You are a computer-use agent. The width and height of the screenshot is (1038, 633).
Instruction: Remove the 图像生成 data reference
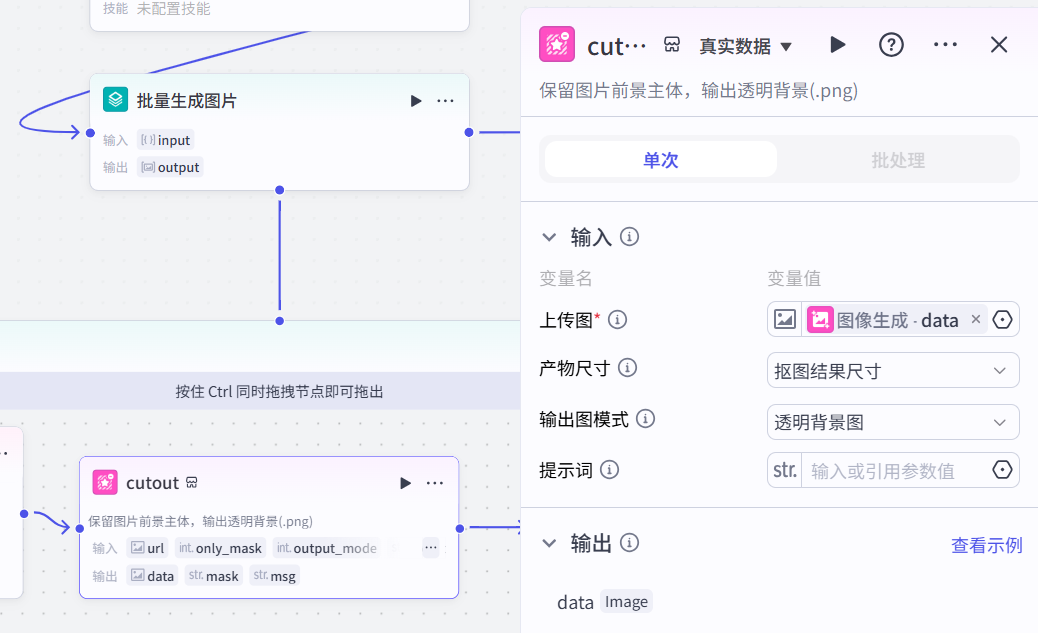(976, 319)
